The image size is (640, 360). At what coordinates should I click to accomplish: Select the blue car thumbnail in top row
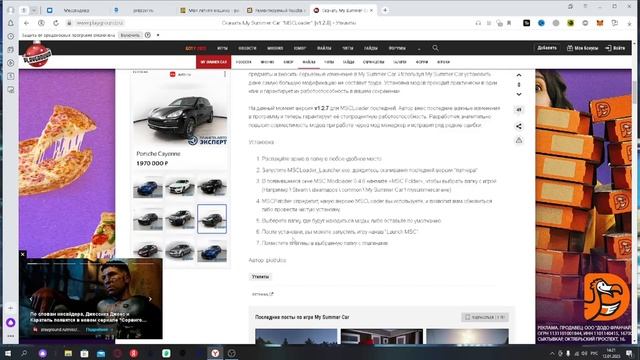148,187
